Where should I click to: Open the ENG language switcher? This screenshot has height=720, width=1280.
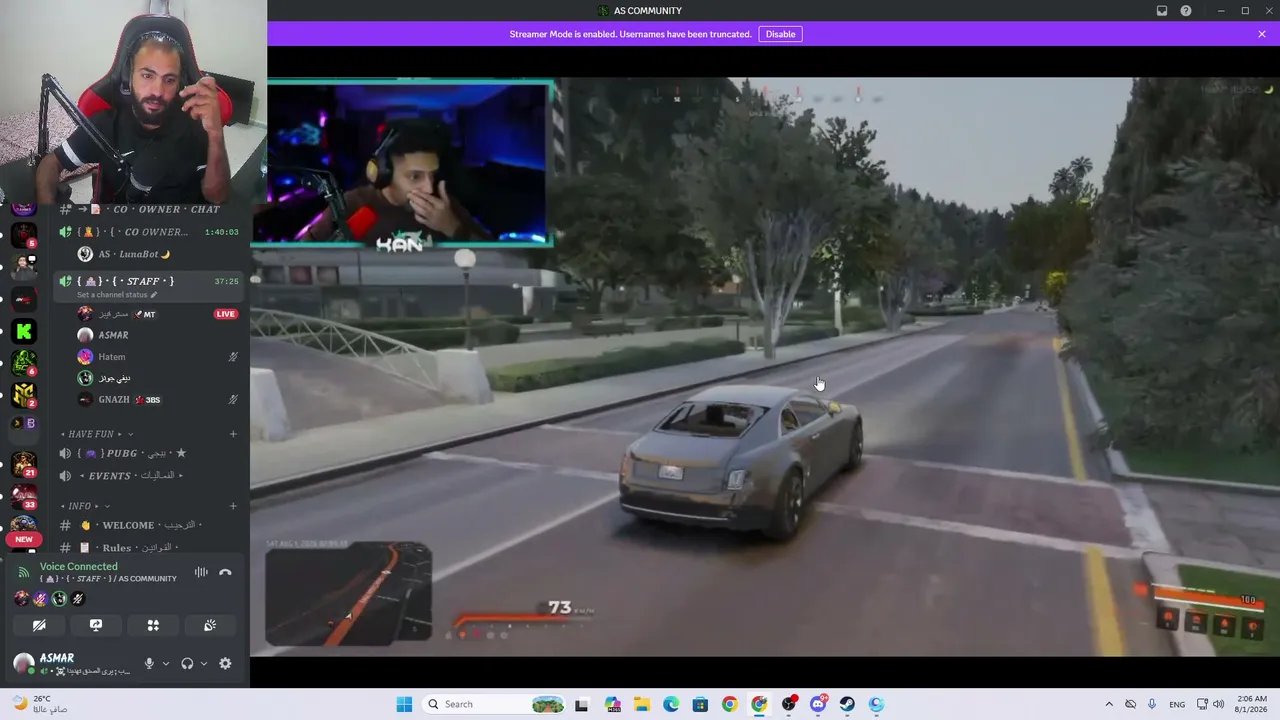(x=1177, y=704)
